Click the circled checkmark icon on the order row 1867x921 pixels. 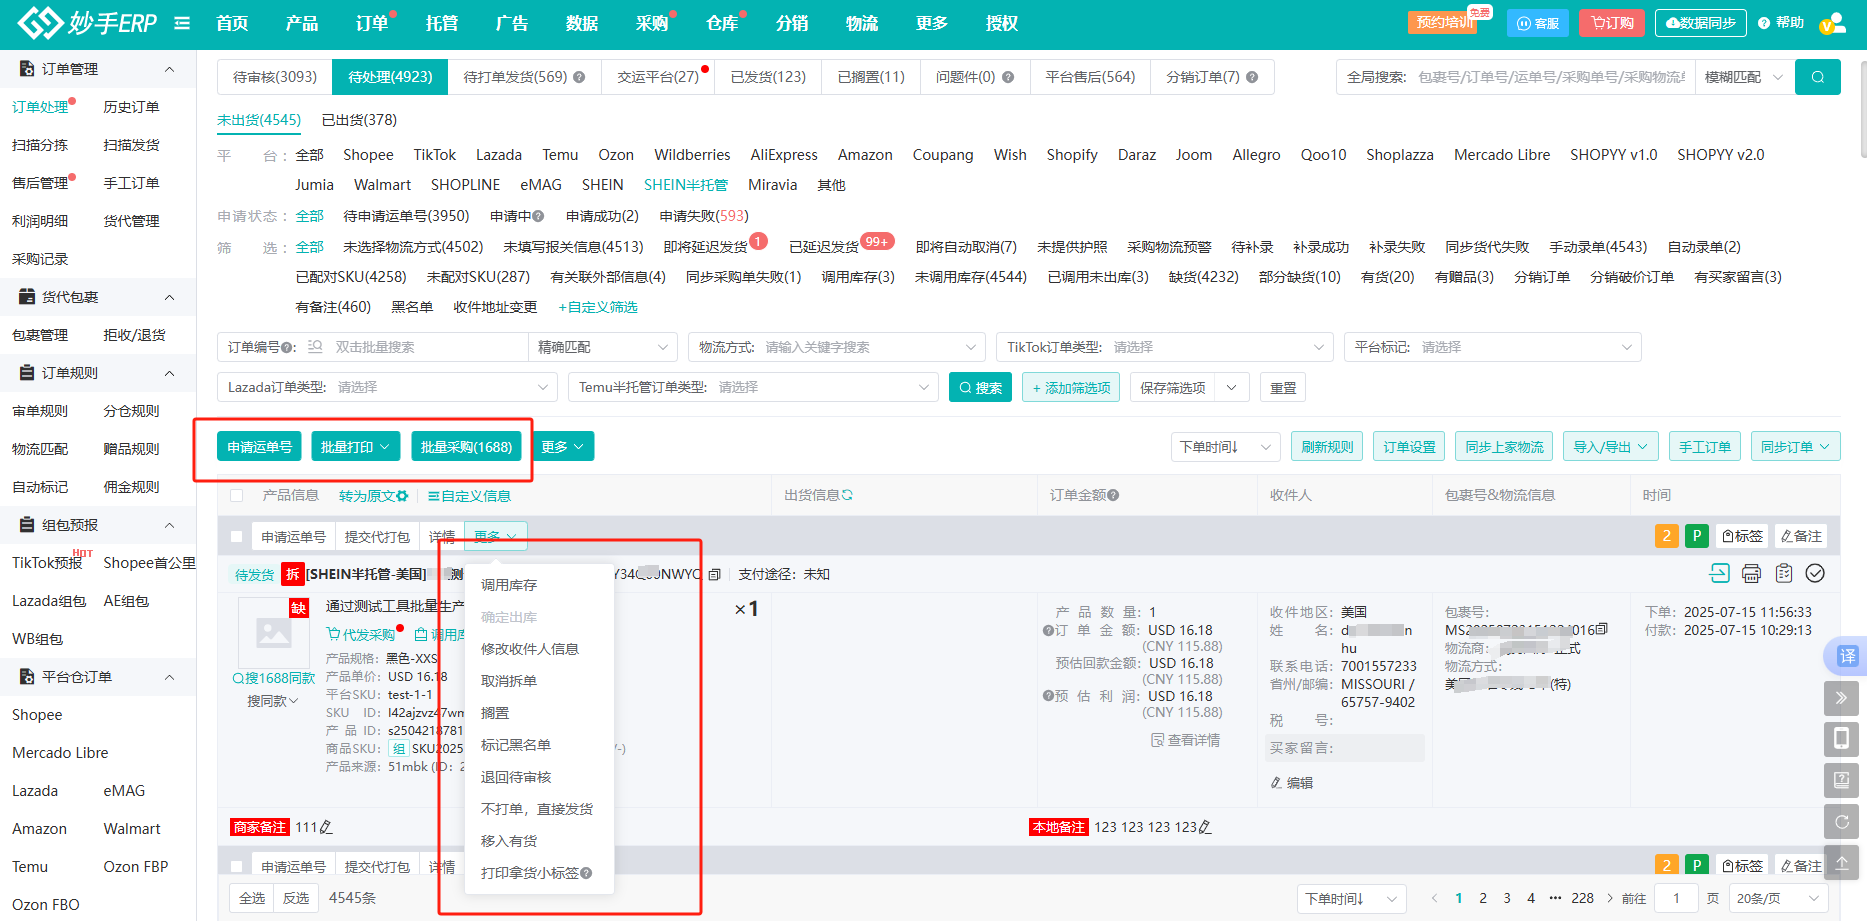click(x=1815, y=573)
